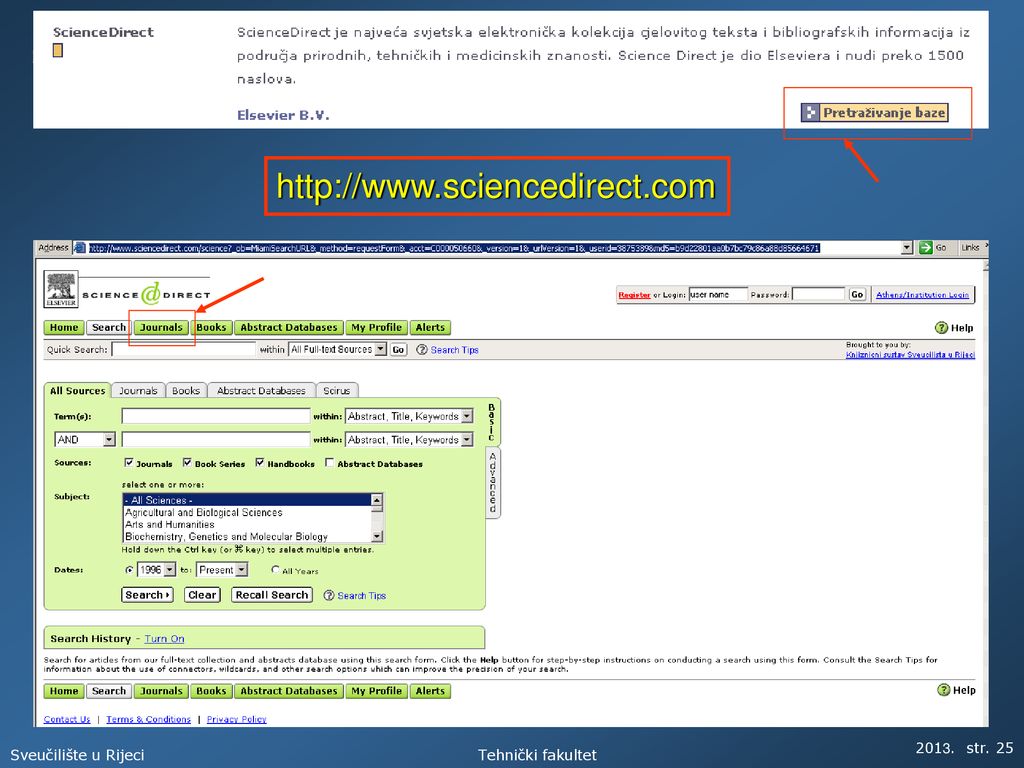Click the second search term input field
Image resolution: width=1024 pixels, height=768 pixels.
(216, 440)
